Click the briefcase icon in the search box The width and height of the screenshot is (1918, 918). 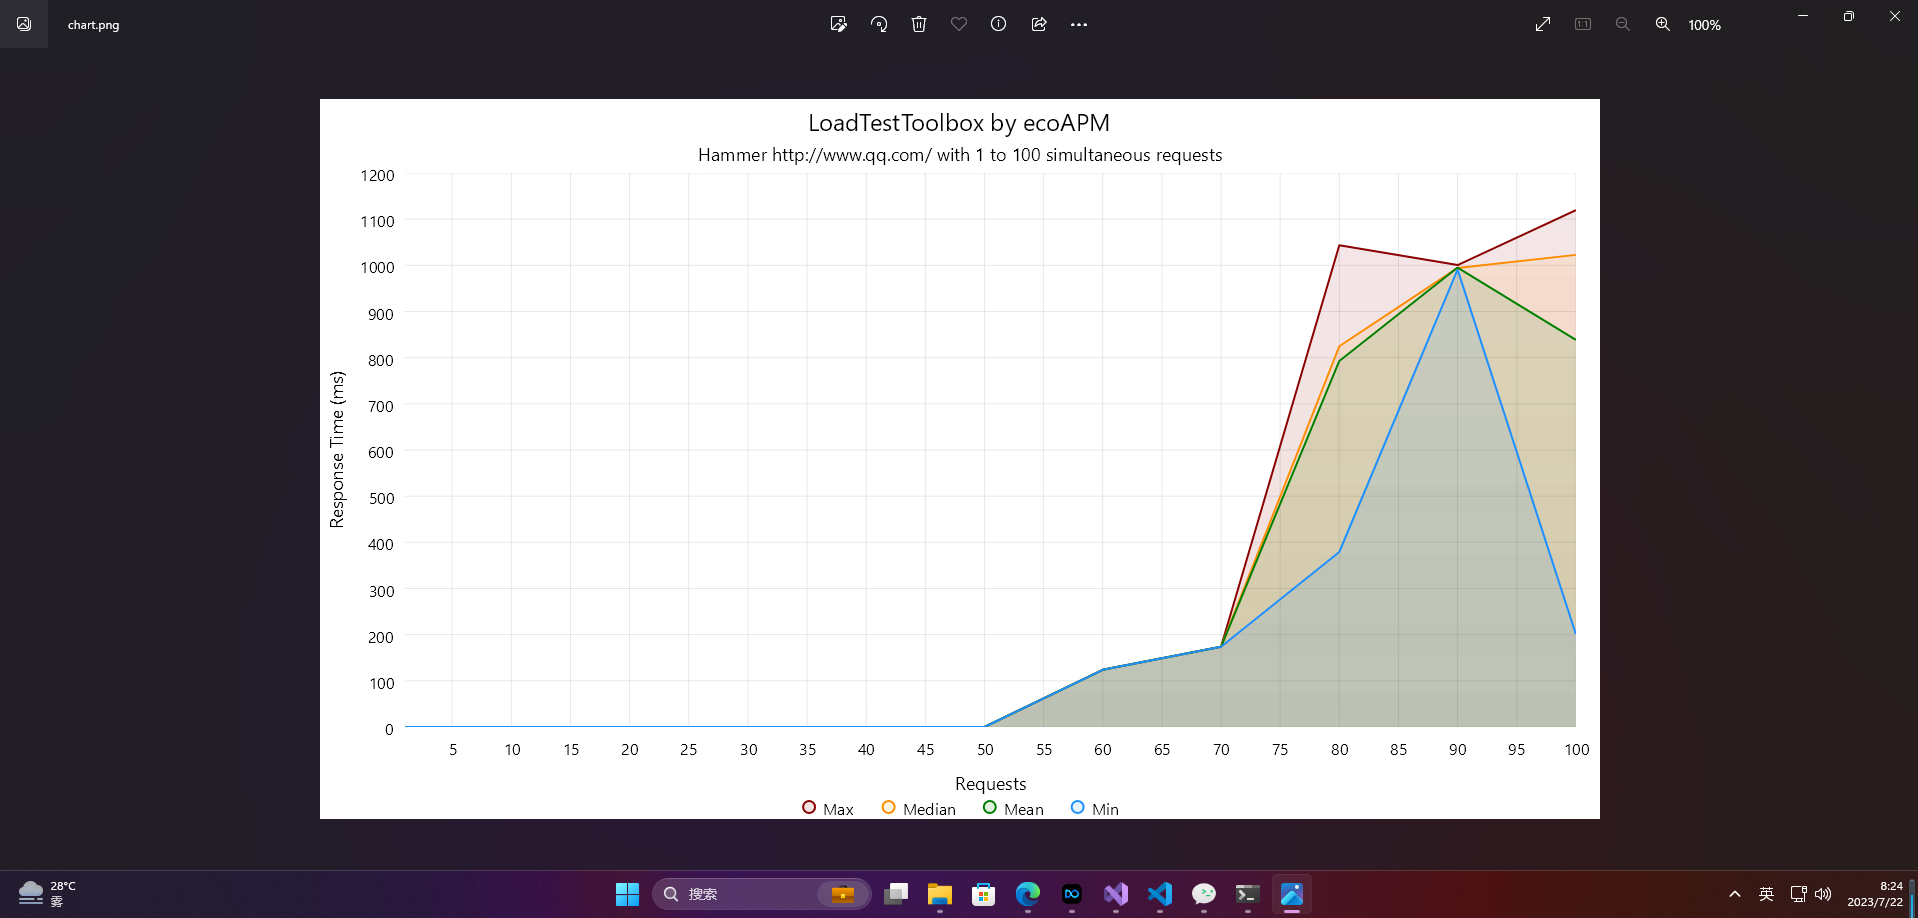(843, 894)
